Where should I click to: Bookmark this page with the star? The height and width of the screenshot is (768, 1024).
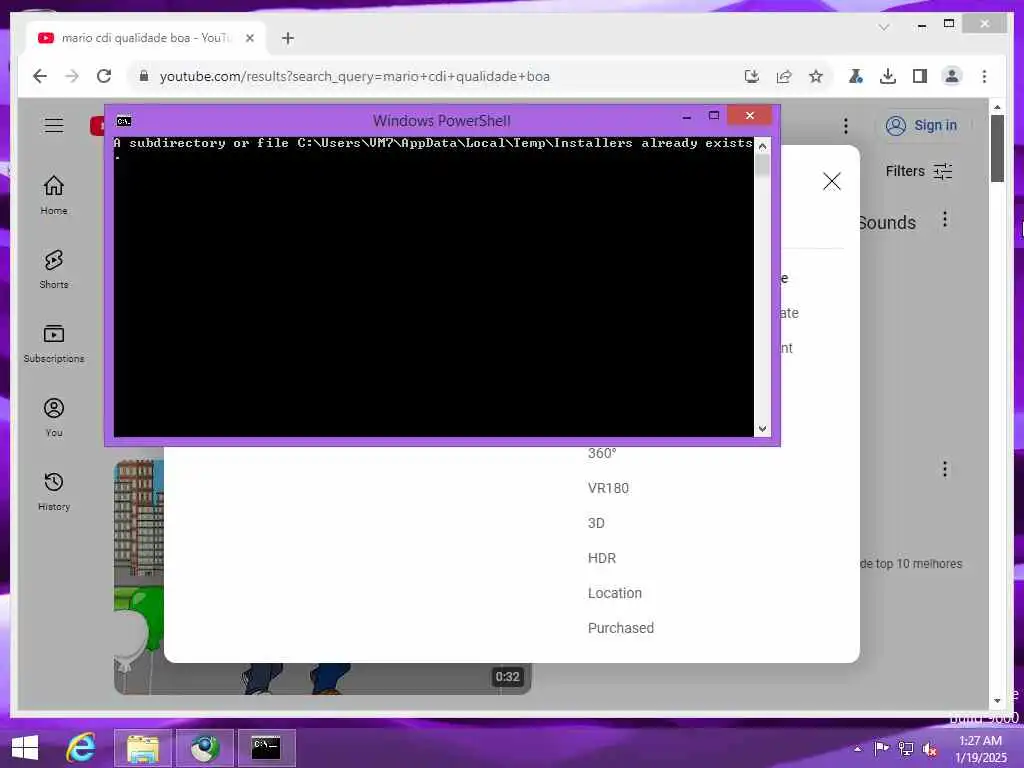[816, 76]
